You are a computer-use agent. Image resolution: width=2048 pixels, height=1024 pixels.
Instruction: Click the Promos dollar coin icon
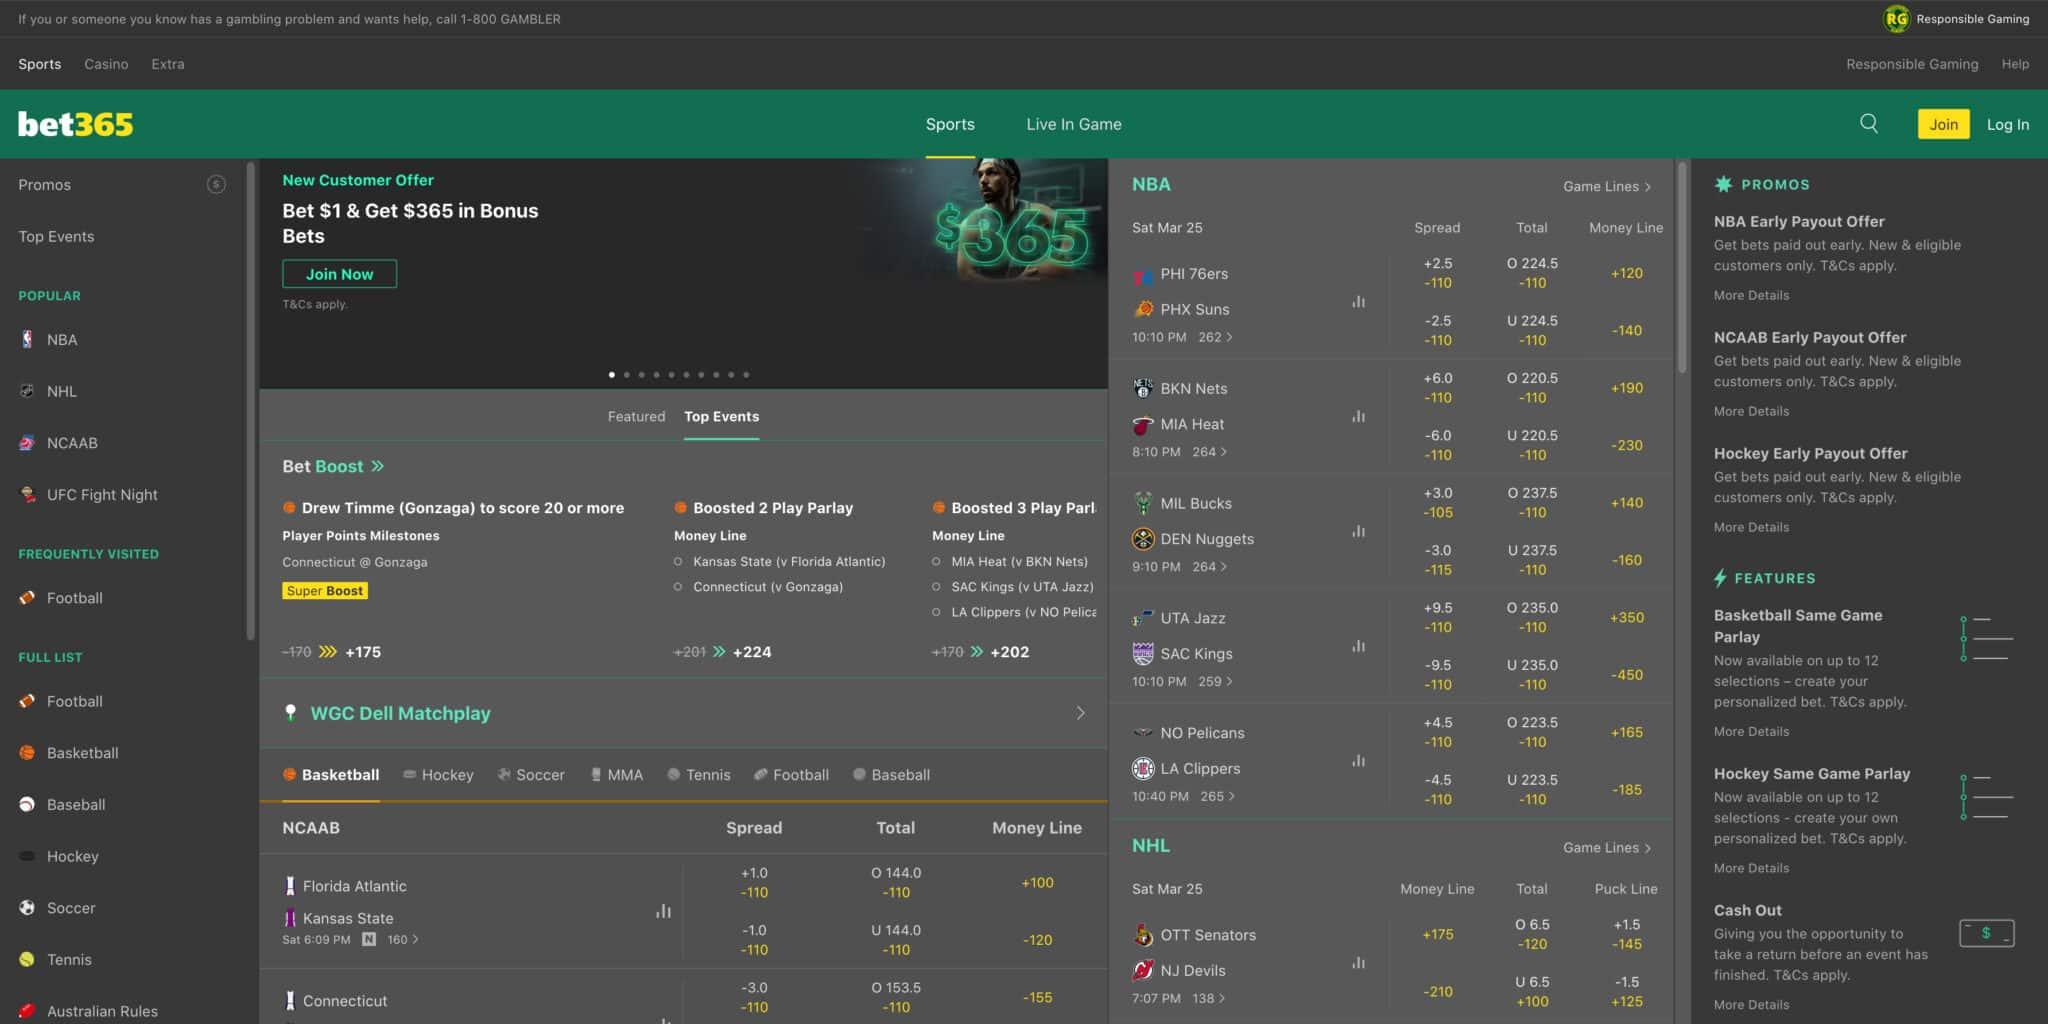click(x=216, y=184)
